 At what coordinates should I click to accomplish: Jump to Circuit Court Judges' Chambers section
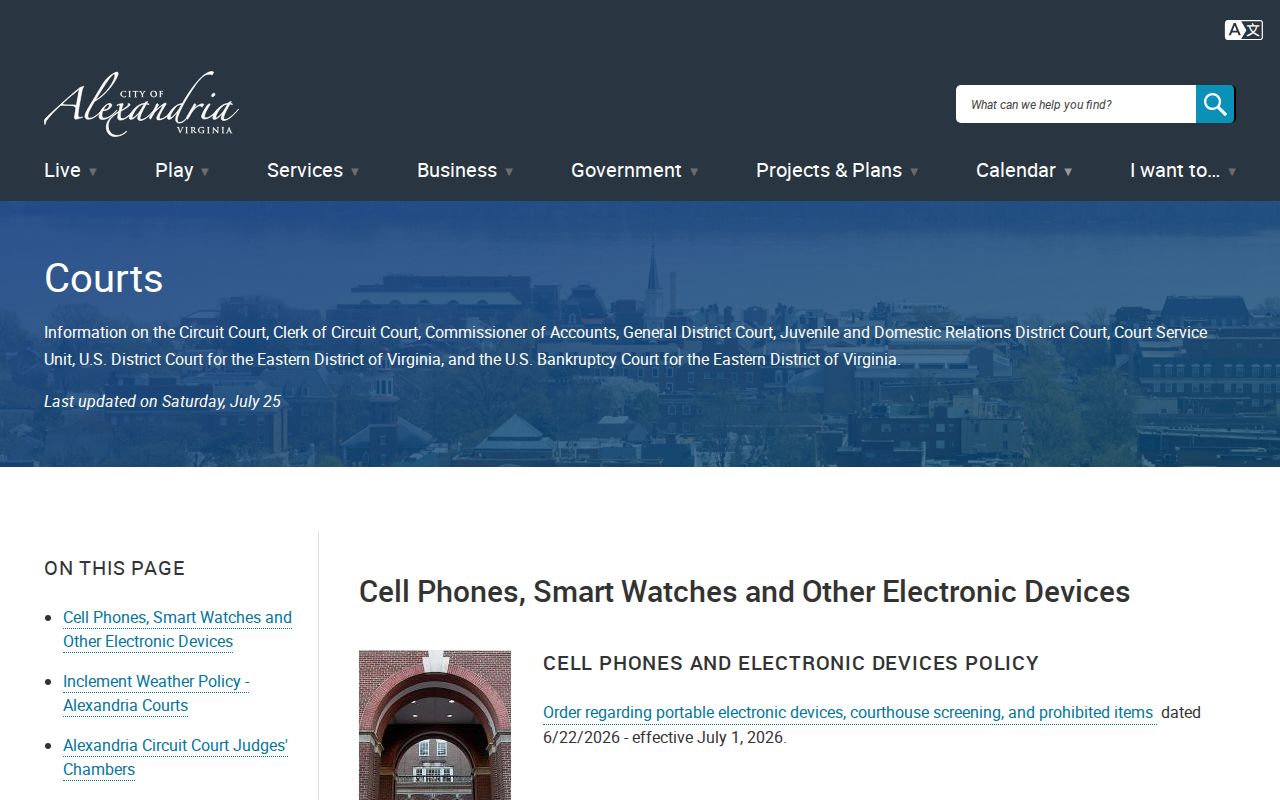(175, 758)
